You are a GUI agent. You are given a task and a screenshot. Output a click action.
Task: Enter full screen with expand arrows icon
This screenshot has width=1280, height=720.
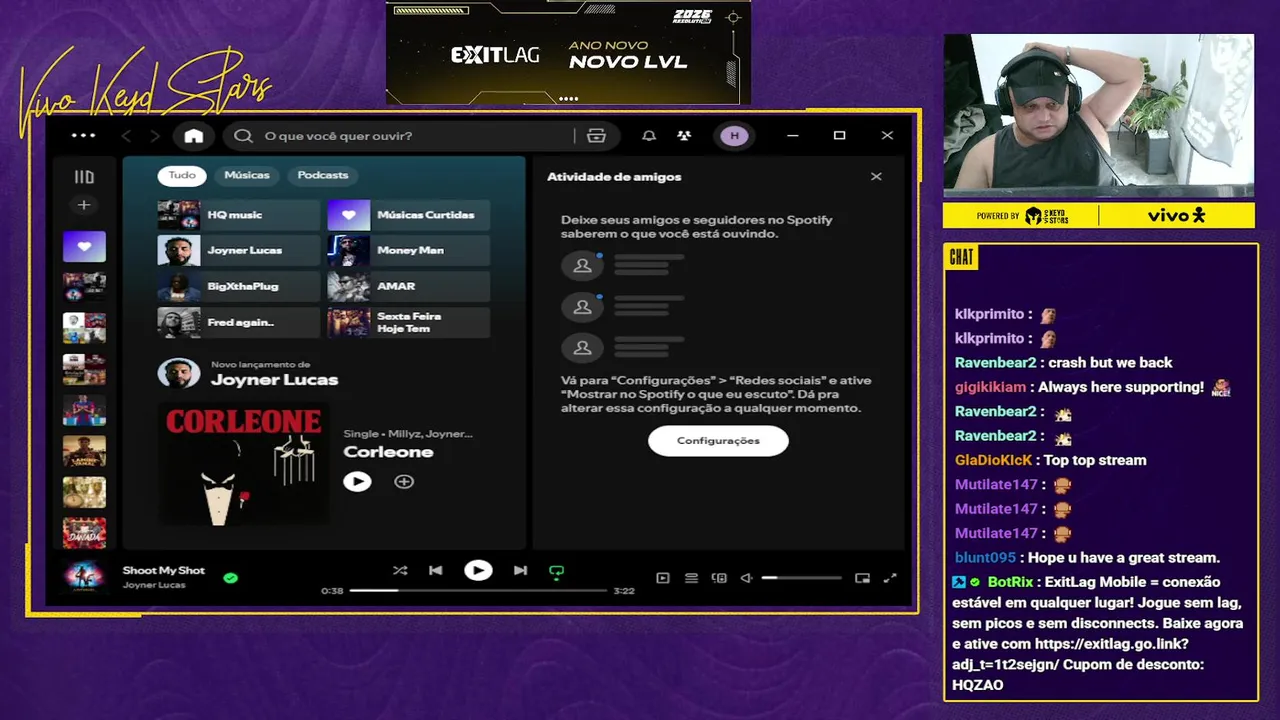tap(890, 578)
